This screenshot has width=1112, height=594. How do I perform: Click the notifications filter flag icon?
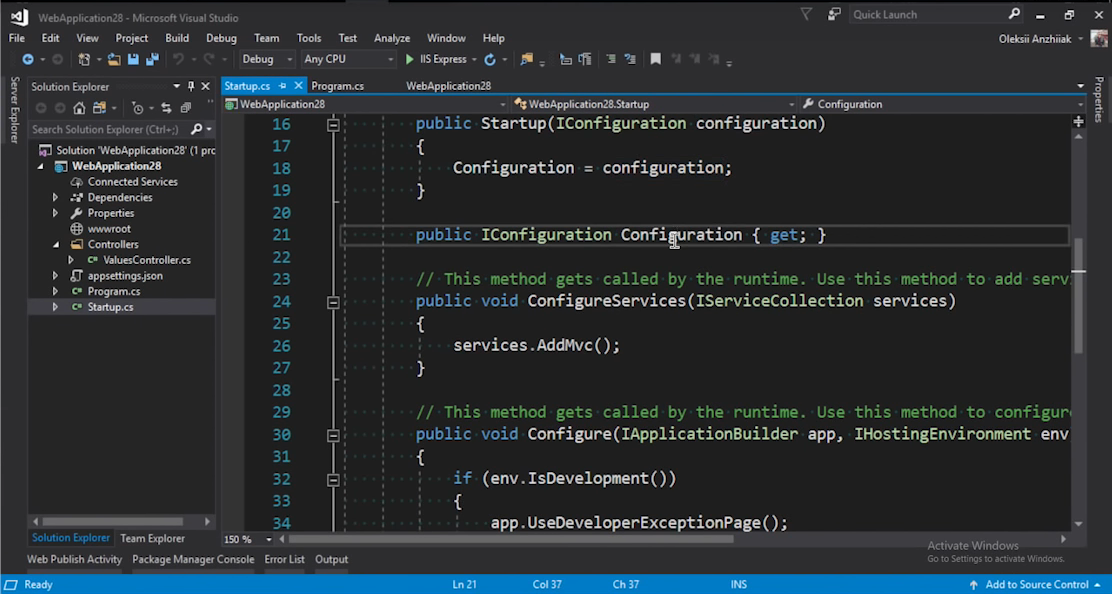(806, 14)
